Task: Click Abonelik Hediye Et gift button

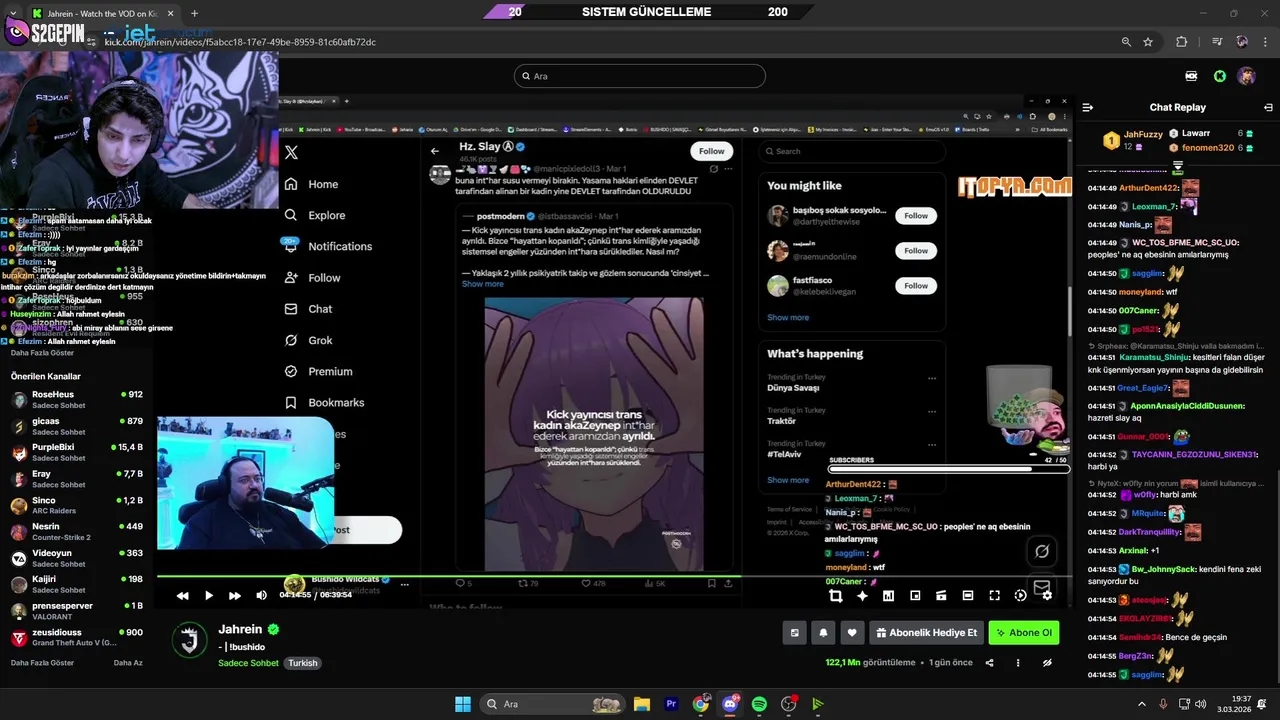Action: 926,633
